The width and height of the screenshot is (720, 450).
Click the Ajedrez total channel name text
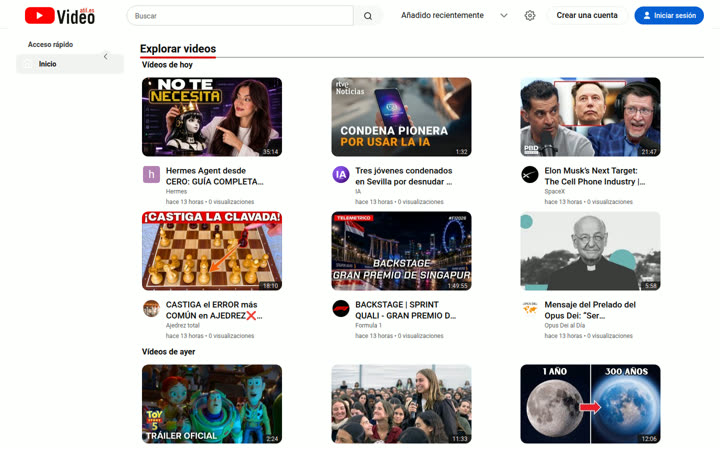[x=183, y=325]
